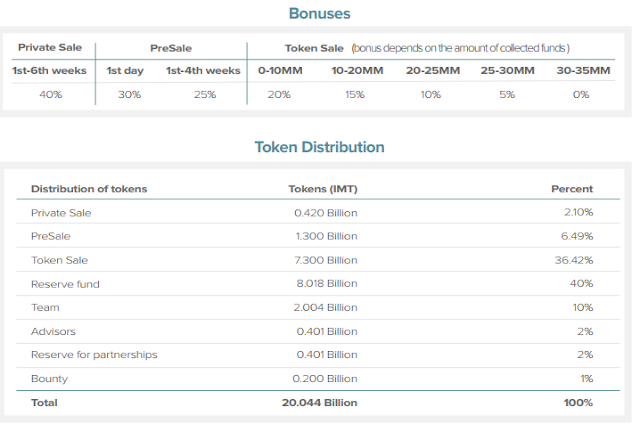Click the 40% bonus value
Screen dimensions: 640x432
pos(50,95)
